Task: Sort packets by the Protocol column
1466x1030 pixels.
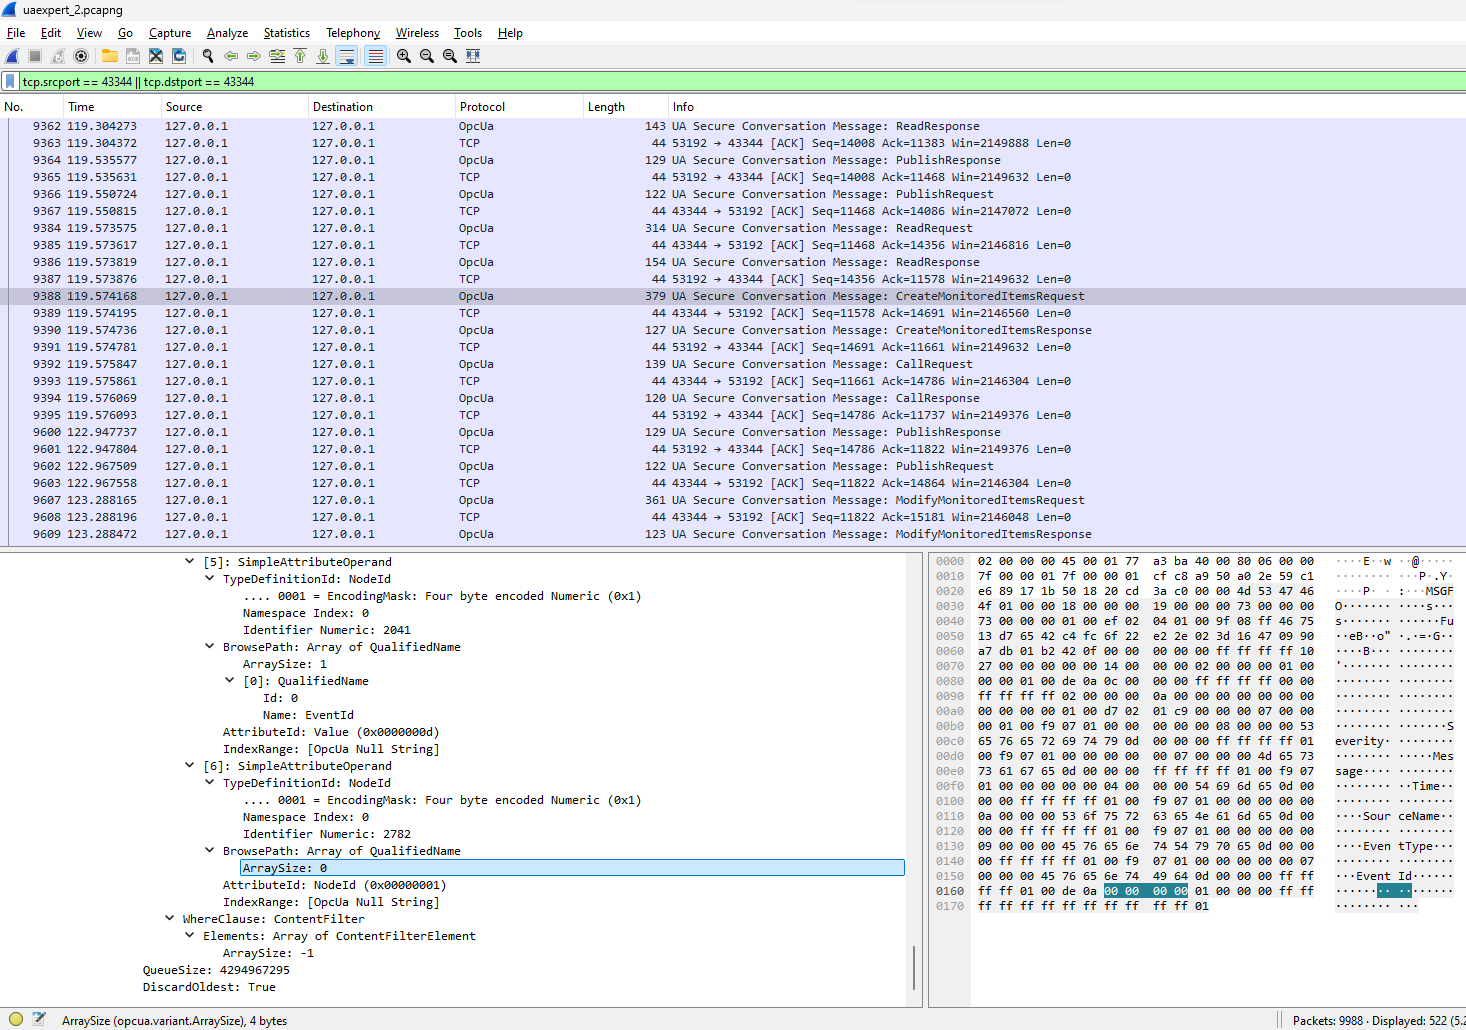Action: click(518, 107)
